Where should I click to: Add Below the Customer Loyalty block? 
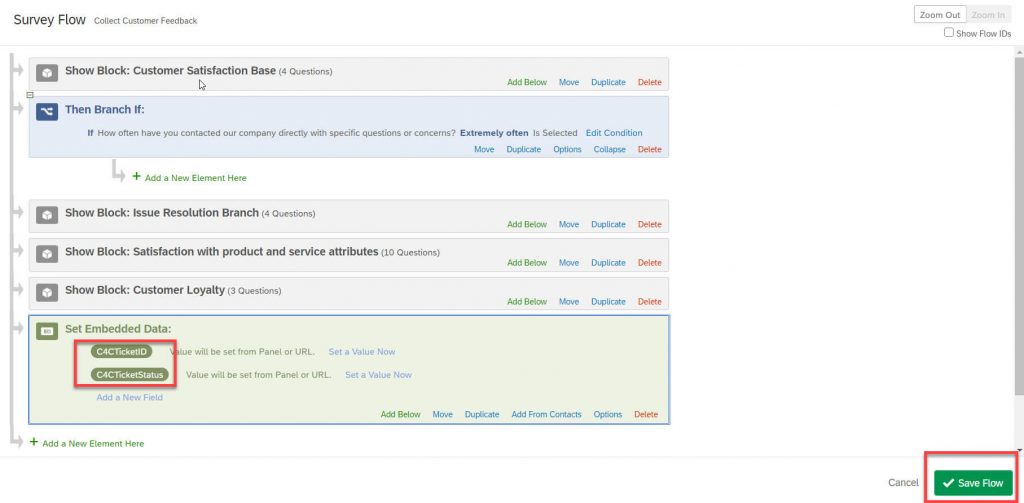coord(527,302)
